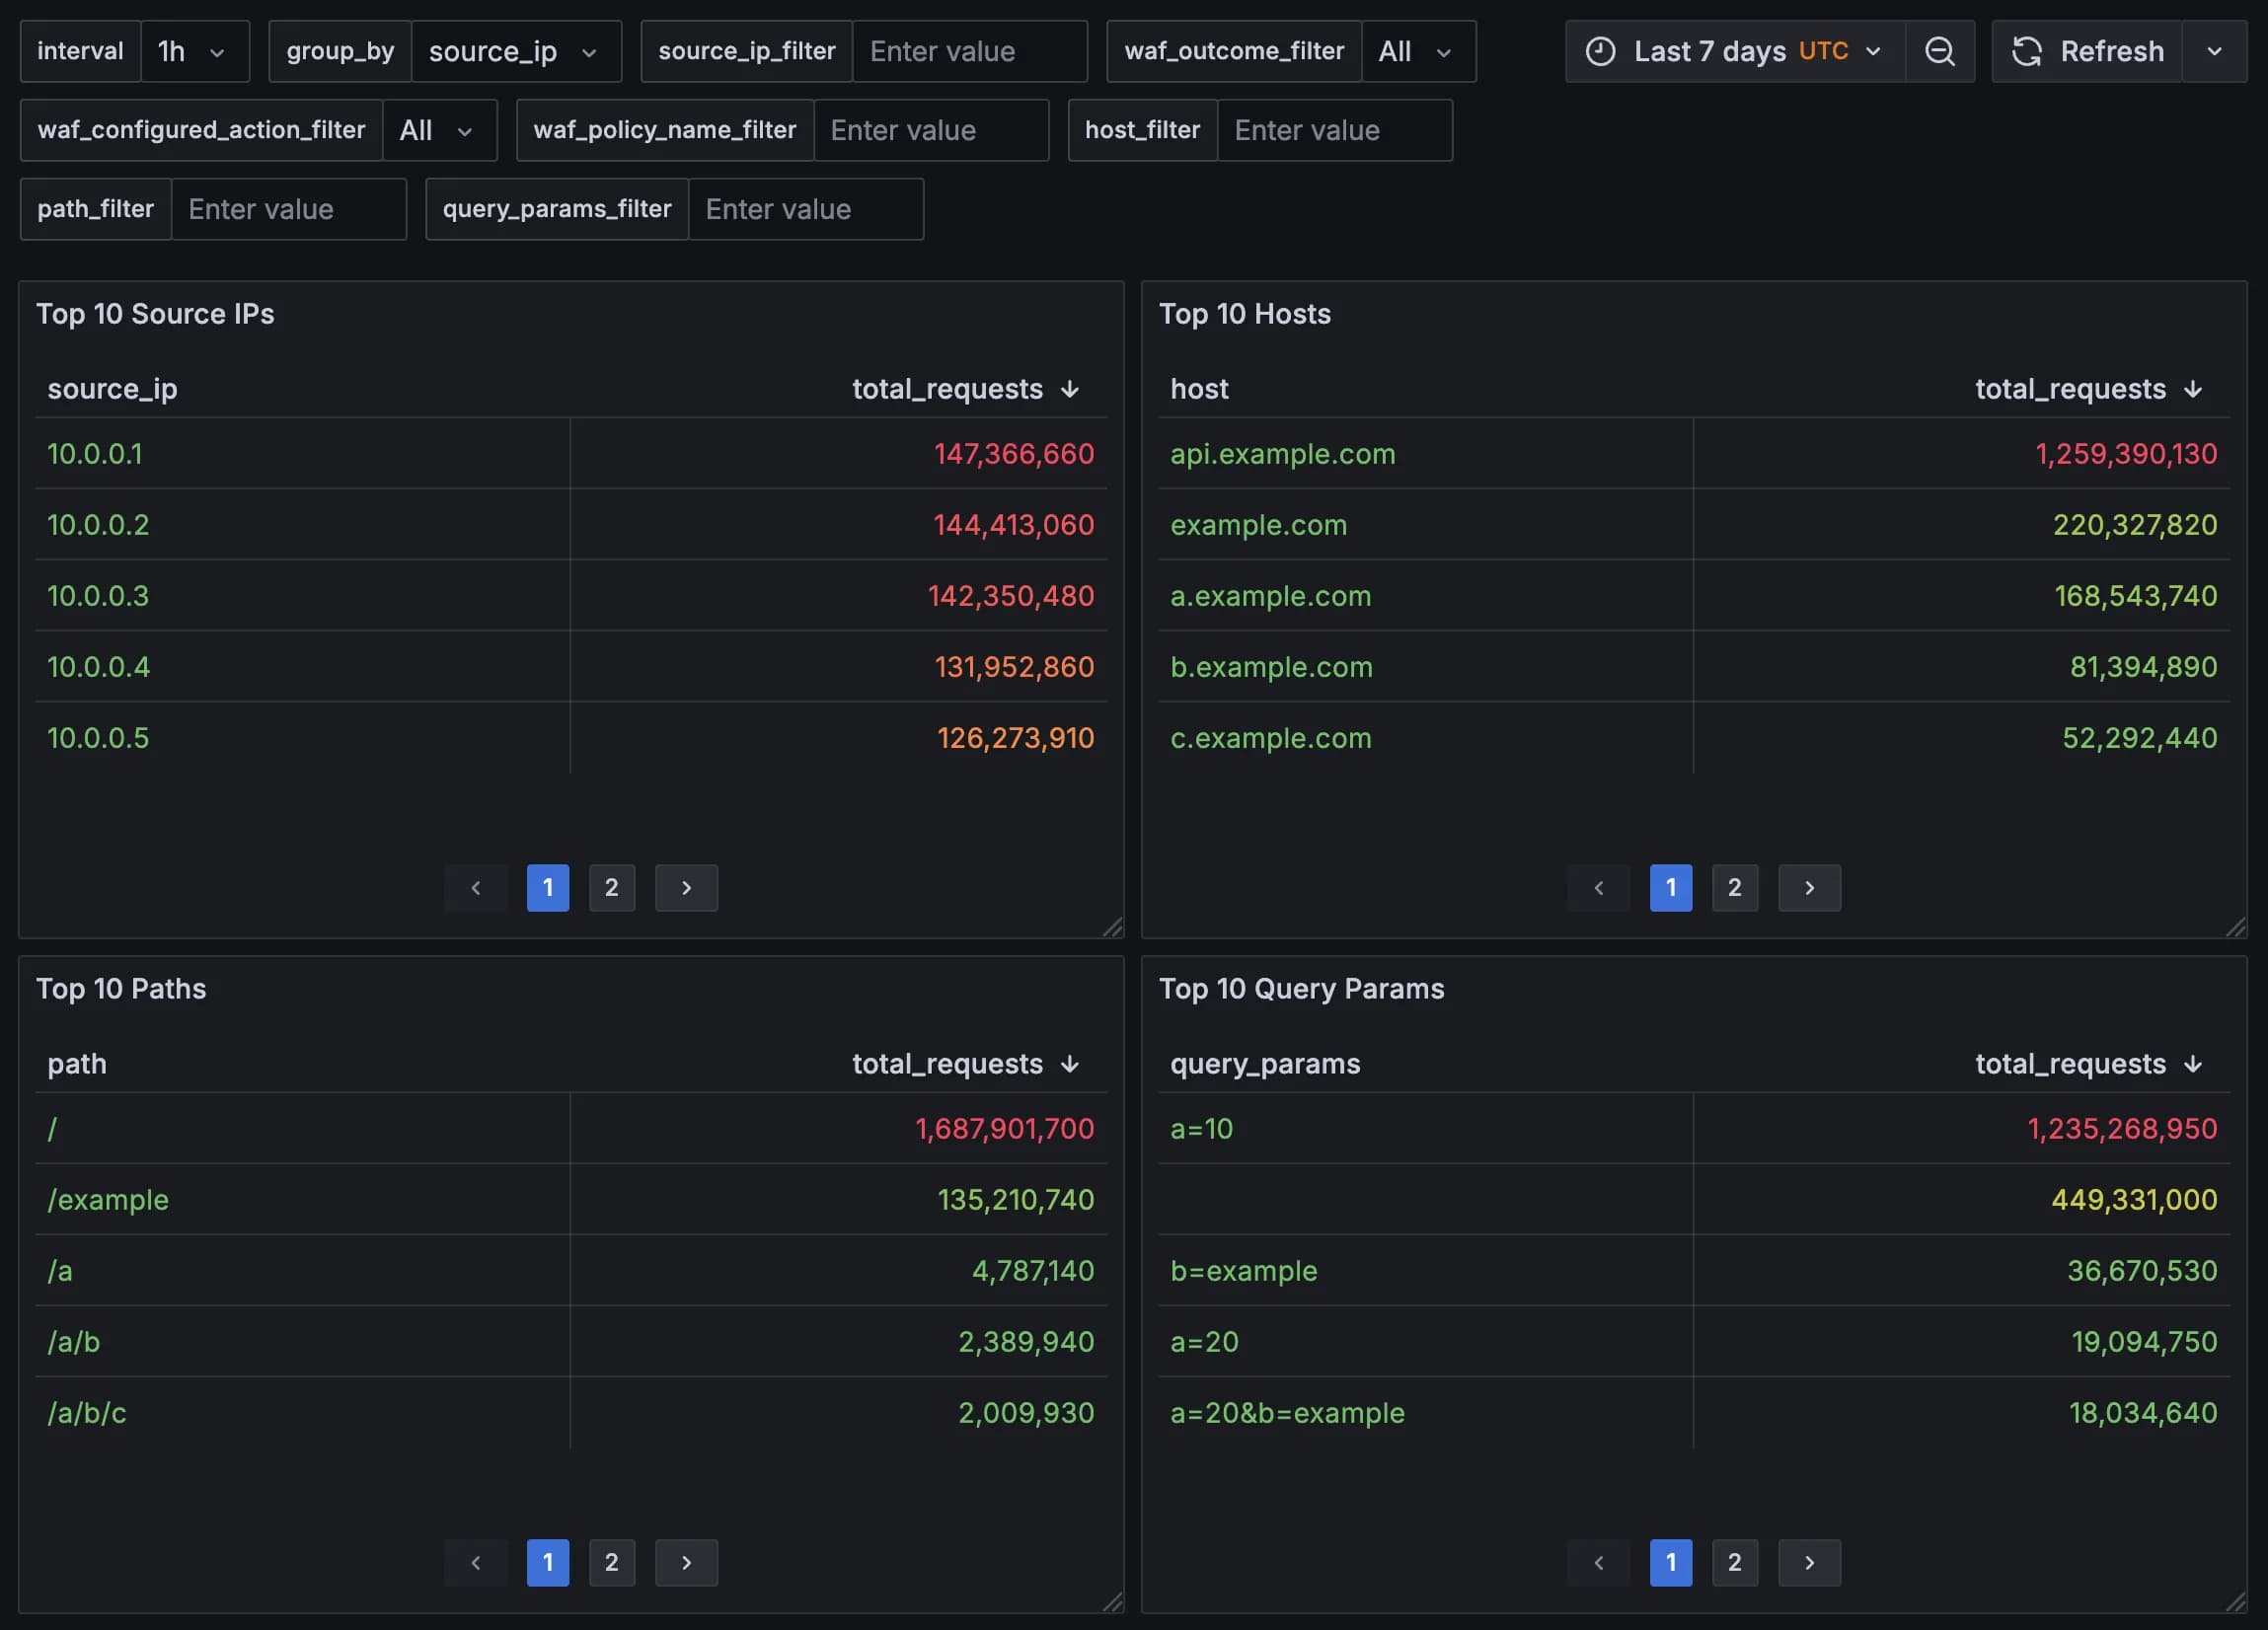The width and height of the screenshot is (2268, 1630).
Task: Open the group_by source_ip dropdown
Action: [515, 51]
